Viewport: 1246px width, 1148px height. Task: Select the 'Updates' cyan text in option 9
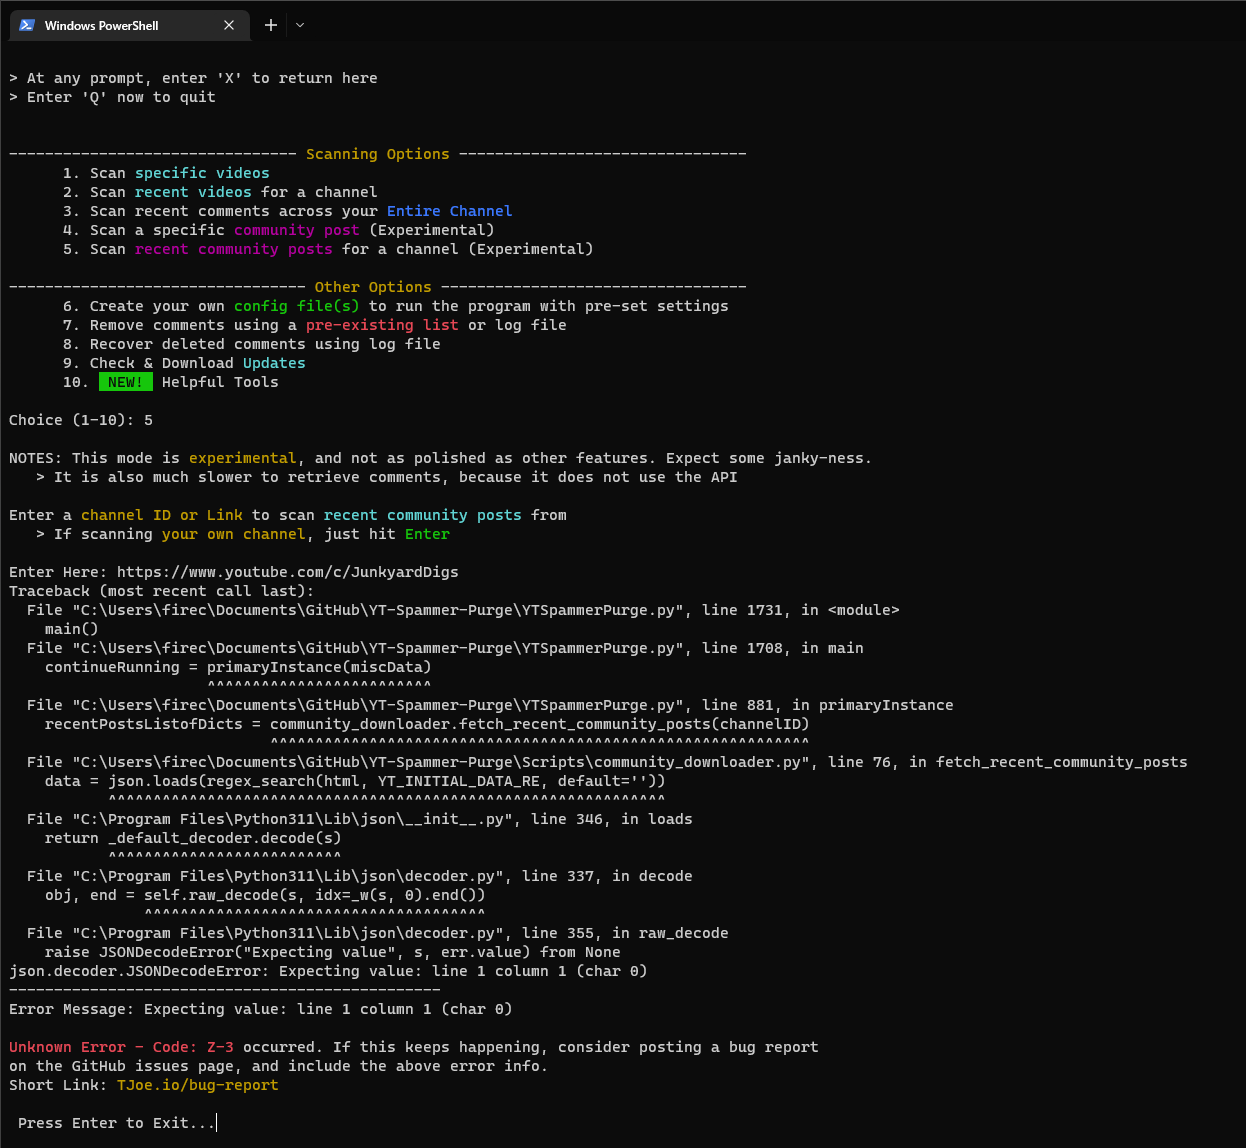[274, 362]
